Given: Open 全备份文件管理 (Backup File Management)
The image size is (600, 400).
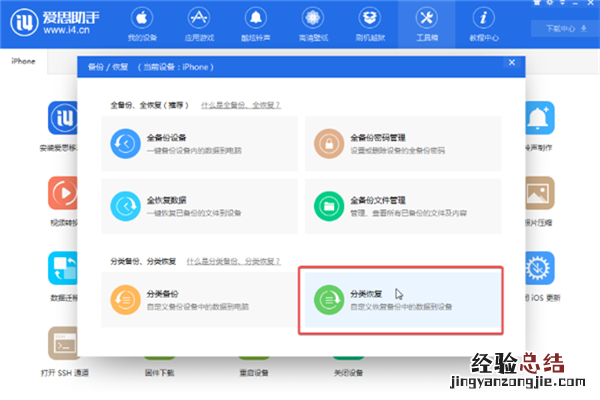Looking at the screenshot, I should click(x=410, y=206).
